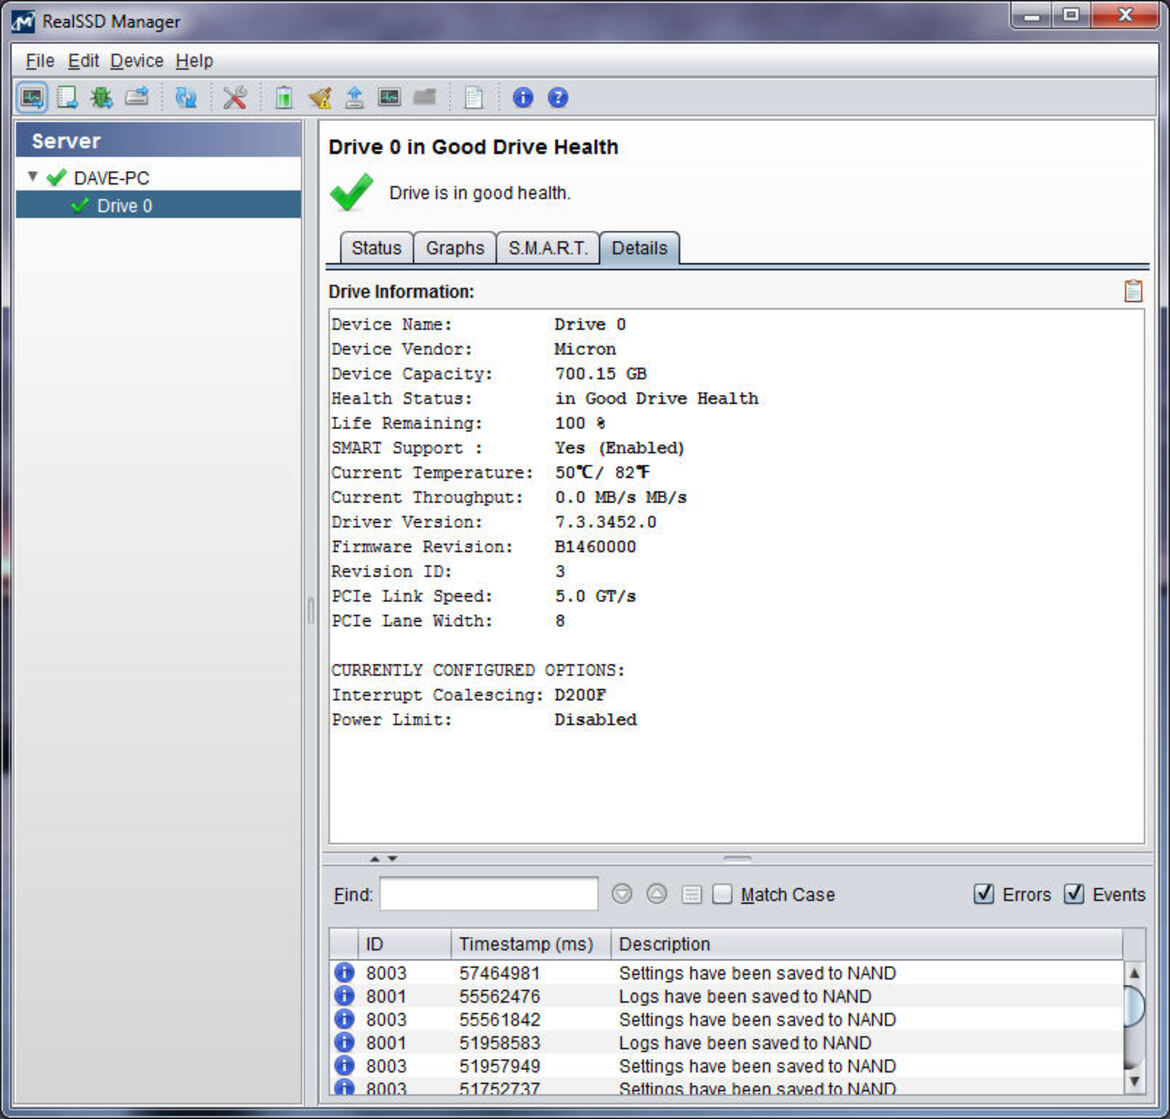Click the find previous up-arrow icon
This screenshot has width=1170, height=1119.
tap(657, 894)
